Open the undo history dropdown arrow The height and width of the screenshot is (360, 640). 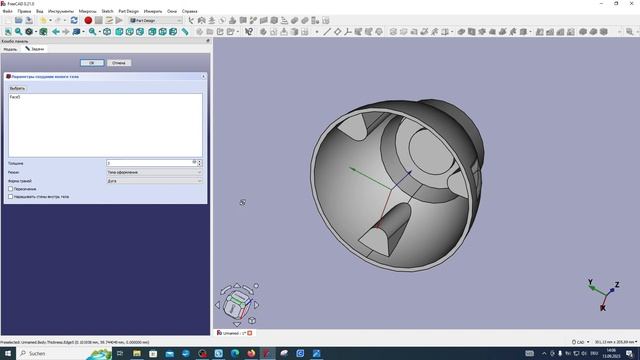click(x=50, y=20)
